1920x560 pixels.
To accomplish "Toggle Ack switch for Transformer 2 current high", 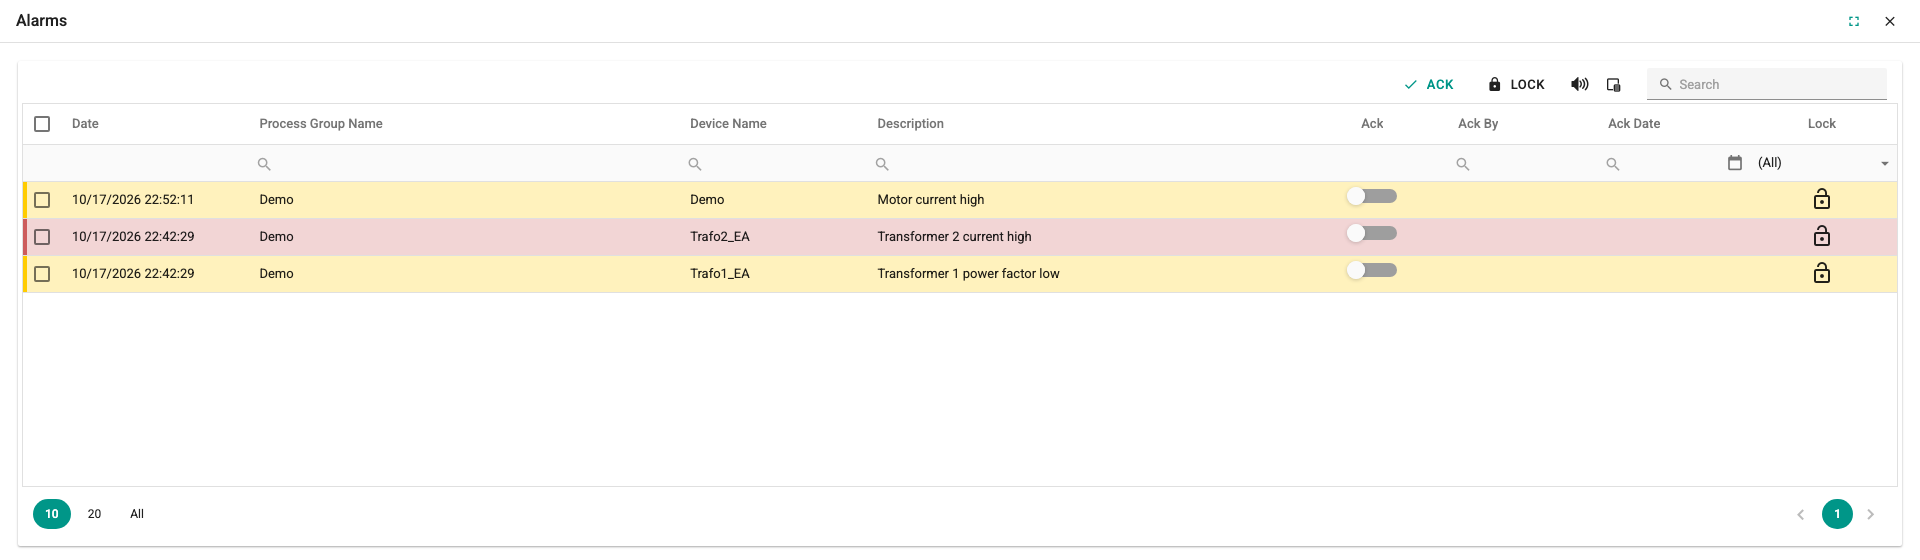I will click(x=1372, y=233).
